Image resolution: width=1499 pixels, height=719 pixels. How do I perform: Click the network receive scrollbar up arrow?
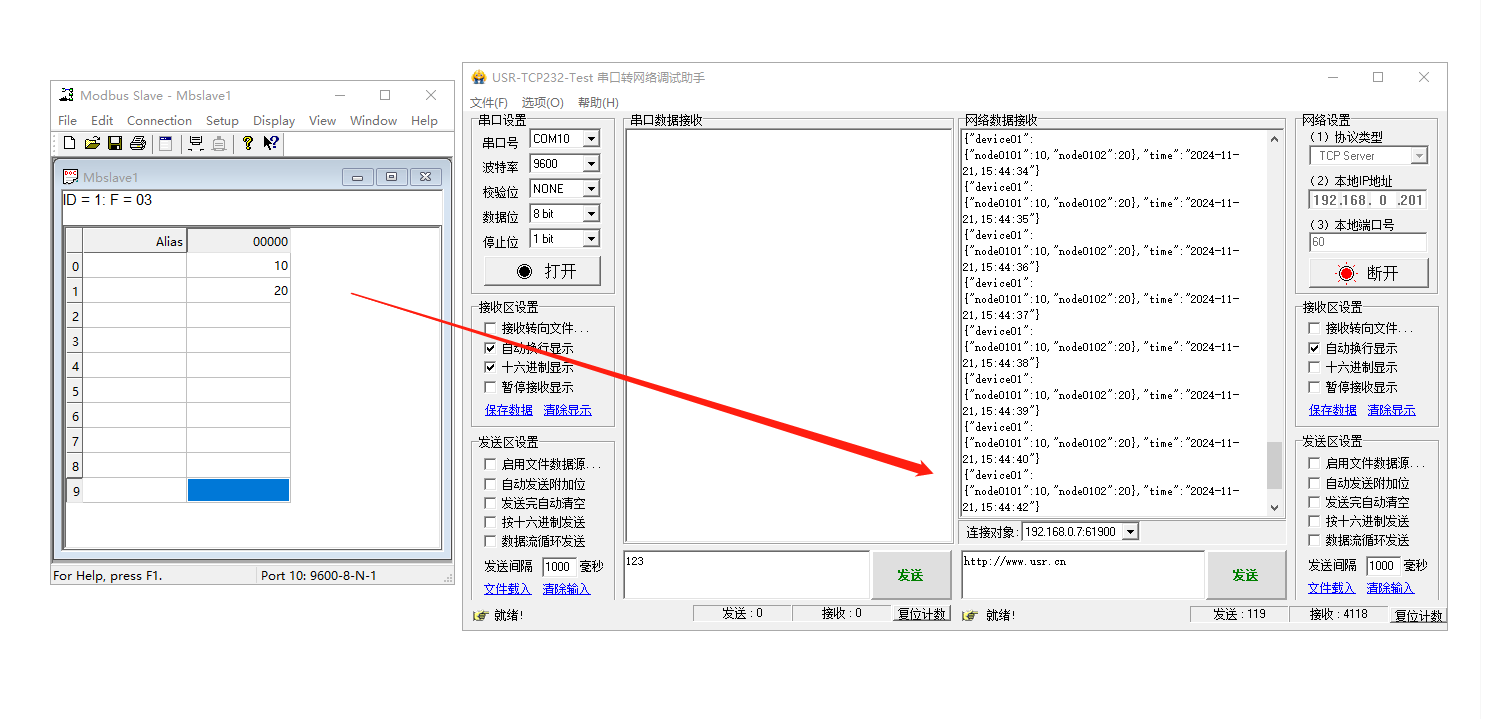coord(1274,139)
